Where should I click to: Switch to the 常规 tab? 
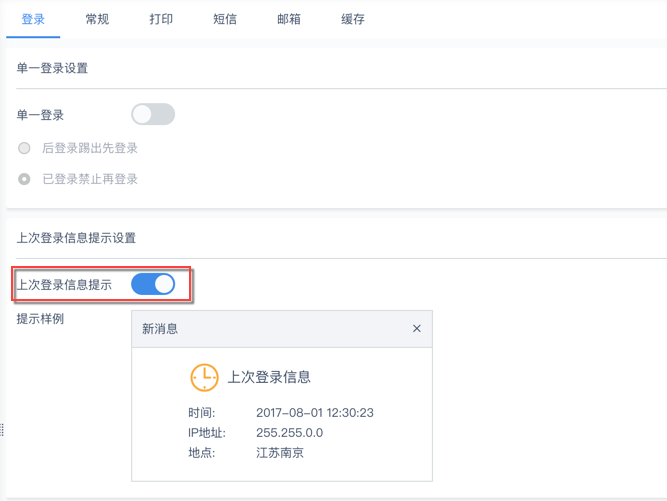click(x=97, y=19)
